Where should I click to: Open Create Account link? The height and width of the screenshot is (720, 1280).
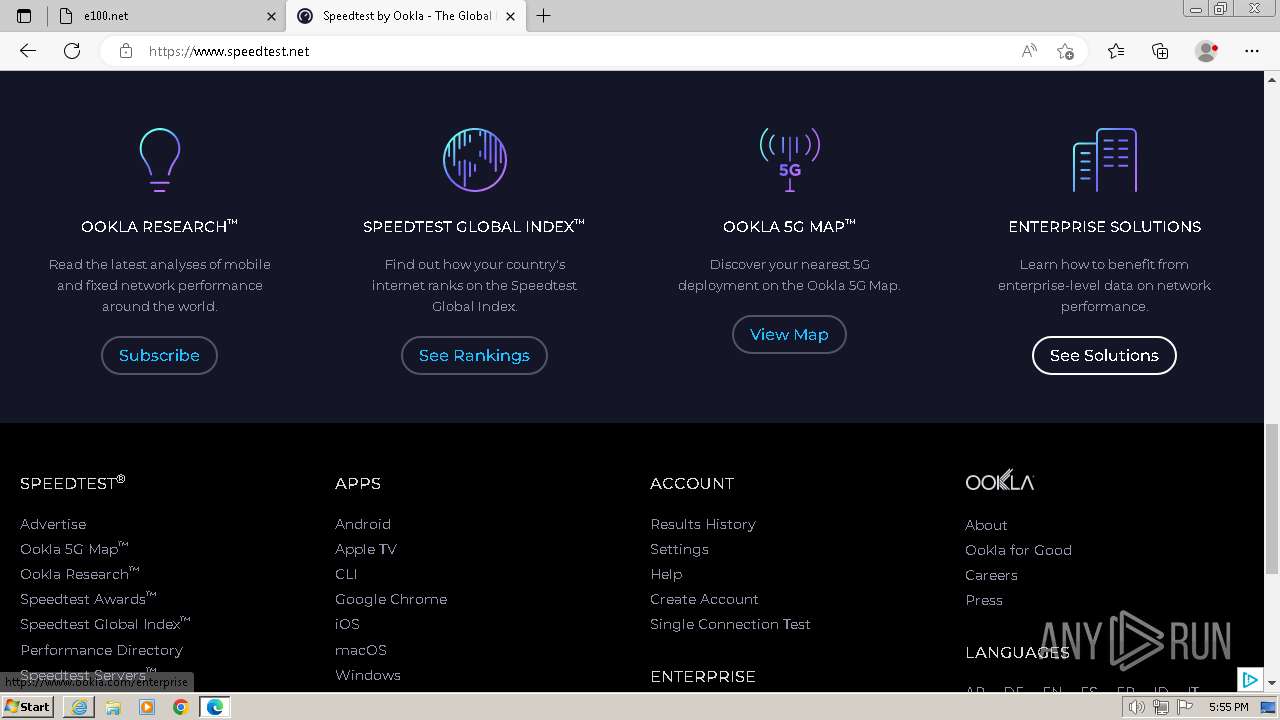pyautogui.click(x=704, y=599)
